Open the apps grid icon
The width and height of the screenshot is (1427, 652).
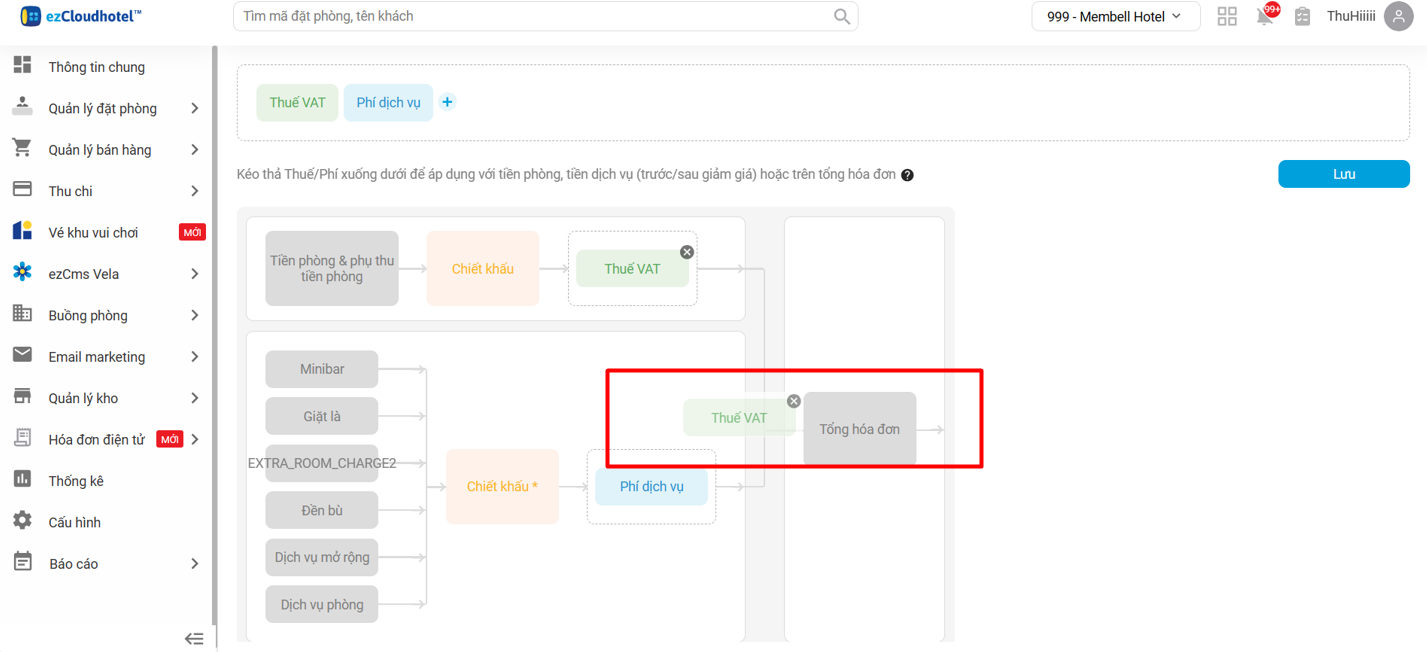[1227, 16]
